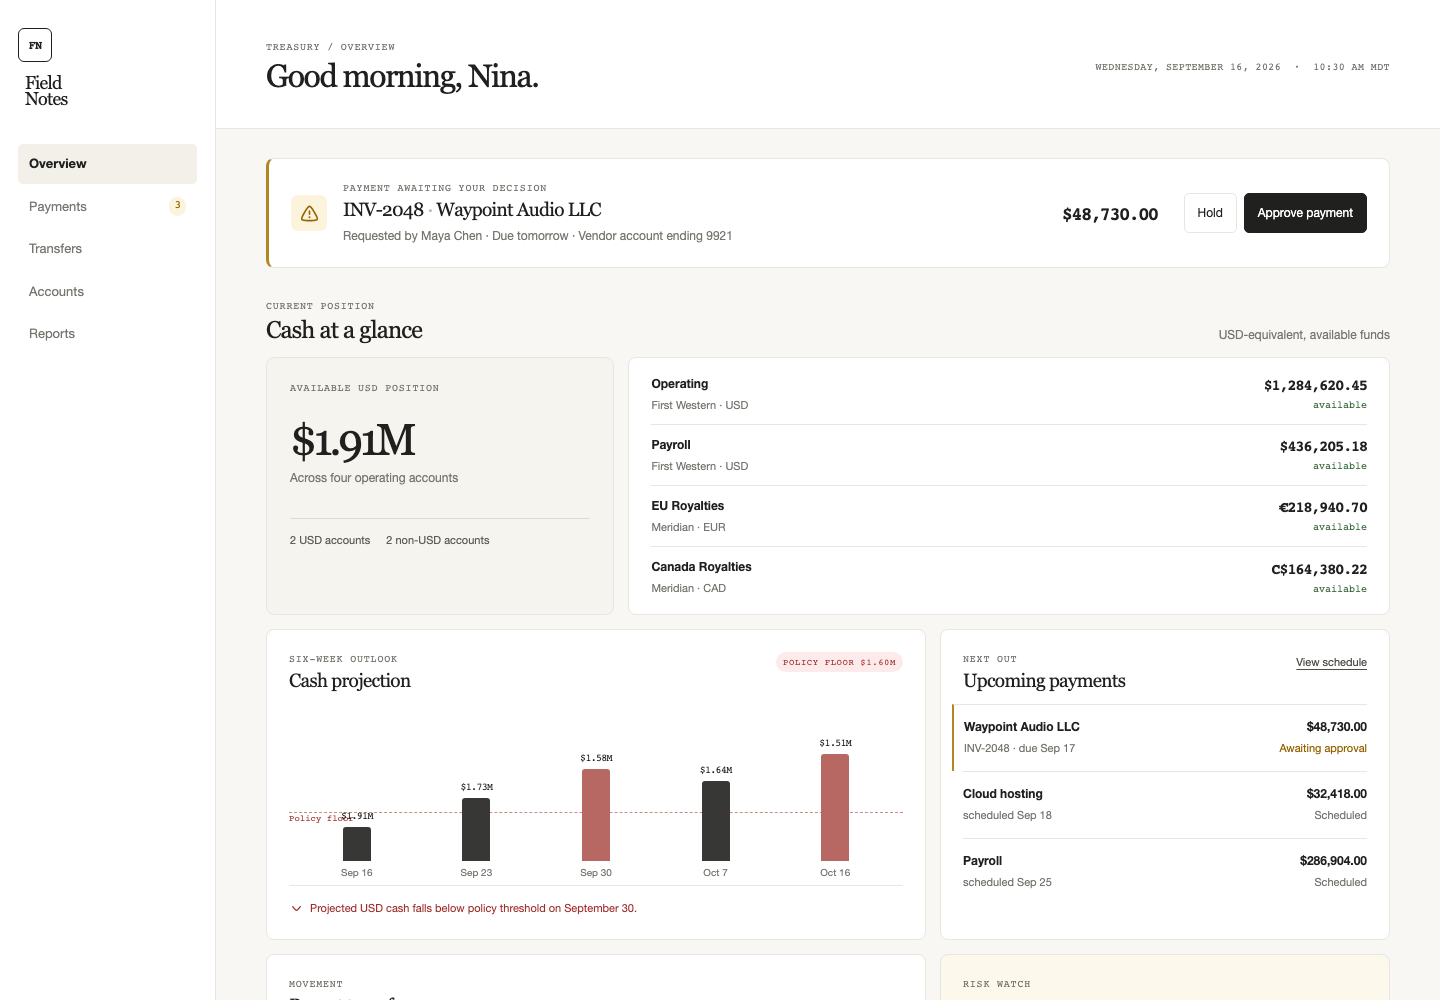The image size is (1440, 1000).
Task: Open the Accounts section in sidebar
Action: tap(107, 292)
